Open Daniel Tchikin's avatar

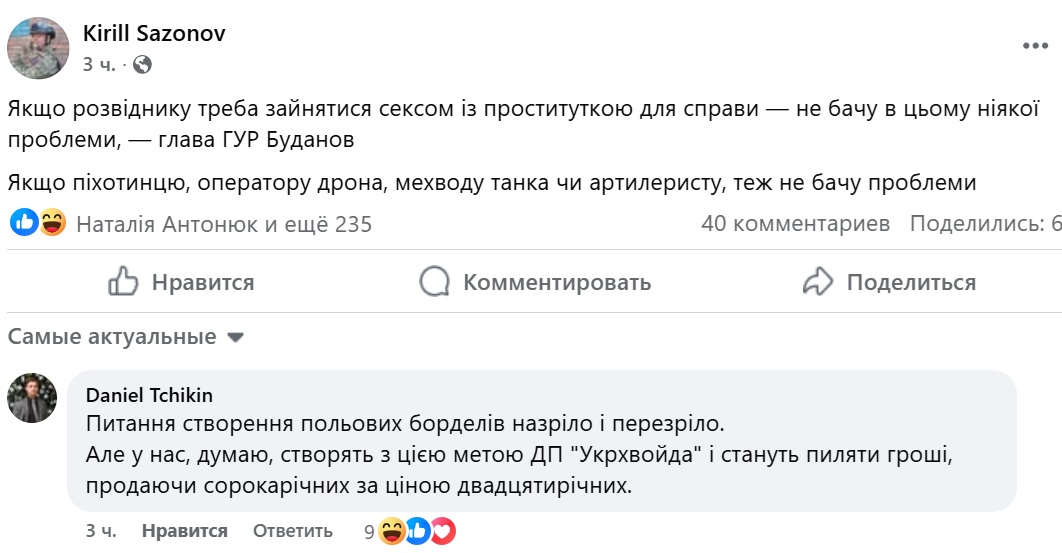pos(32,397)
